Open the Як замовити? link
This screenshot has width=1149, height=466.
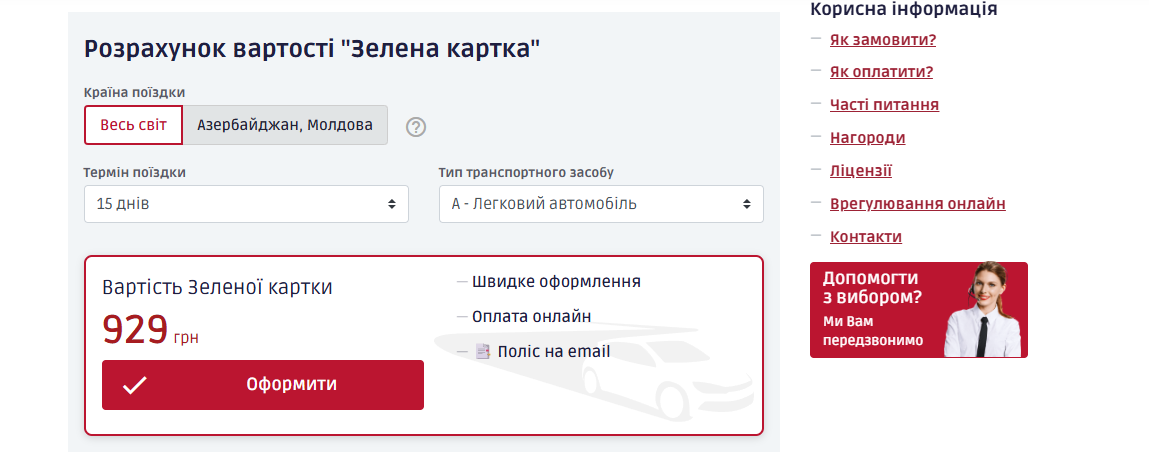click(x=882, y=40)
